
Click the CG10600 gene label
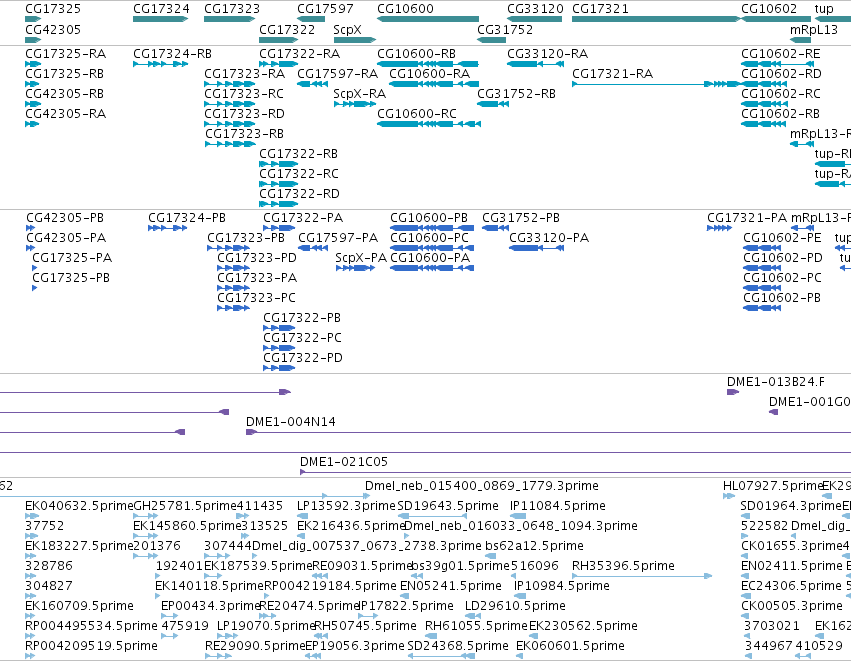pos(405,9)
